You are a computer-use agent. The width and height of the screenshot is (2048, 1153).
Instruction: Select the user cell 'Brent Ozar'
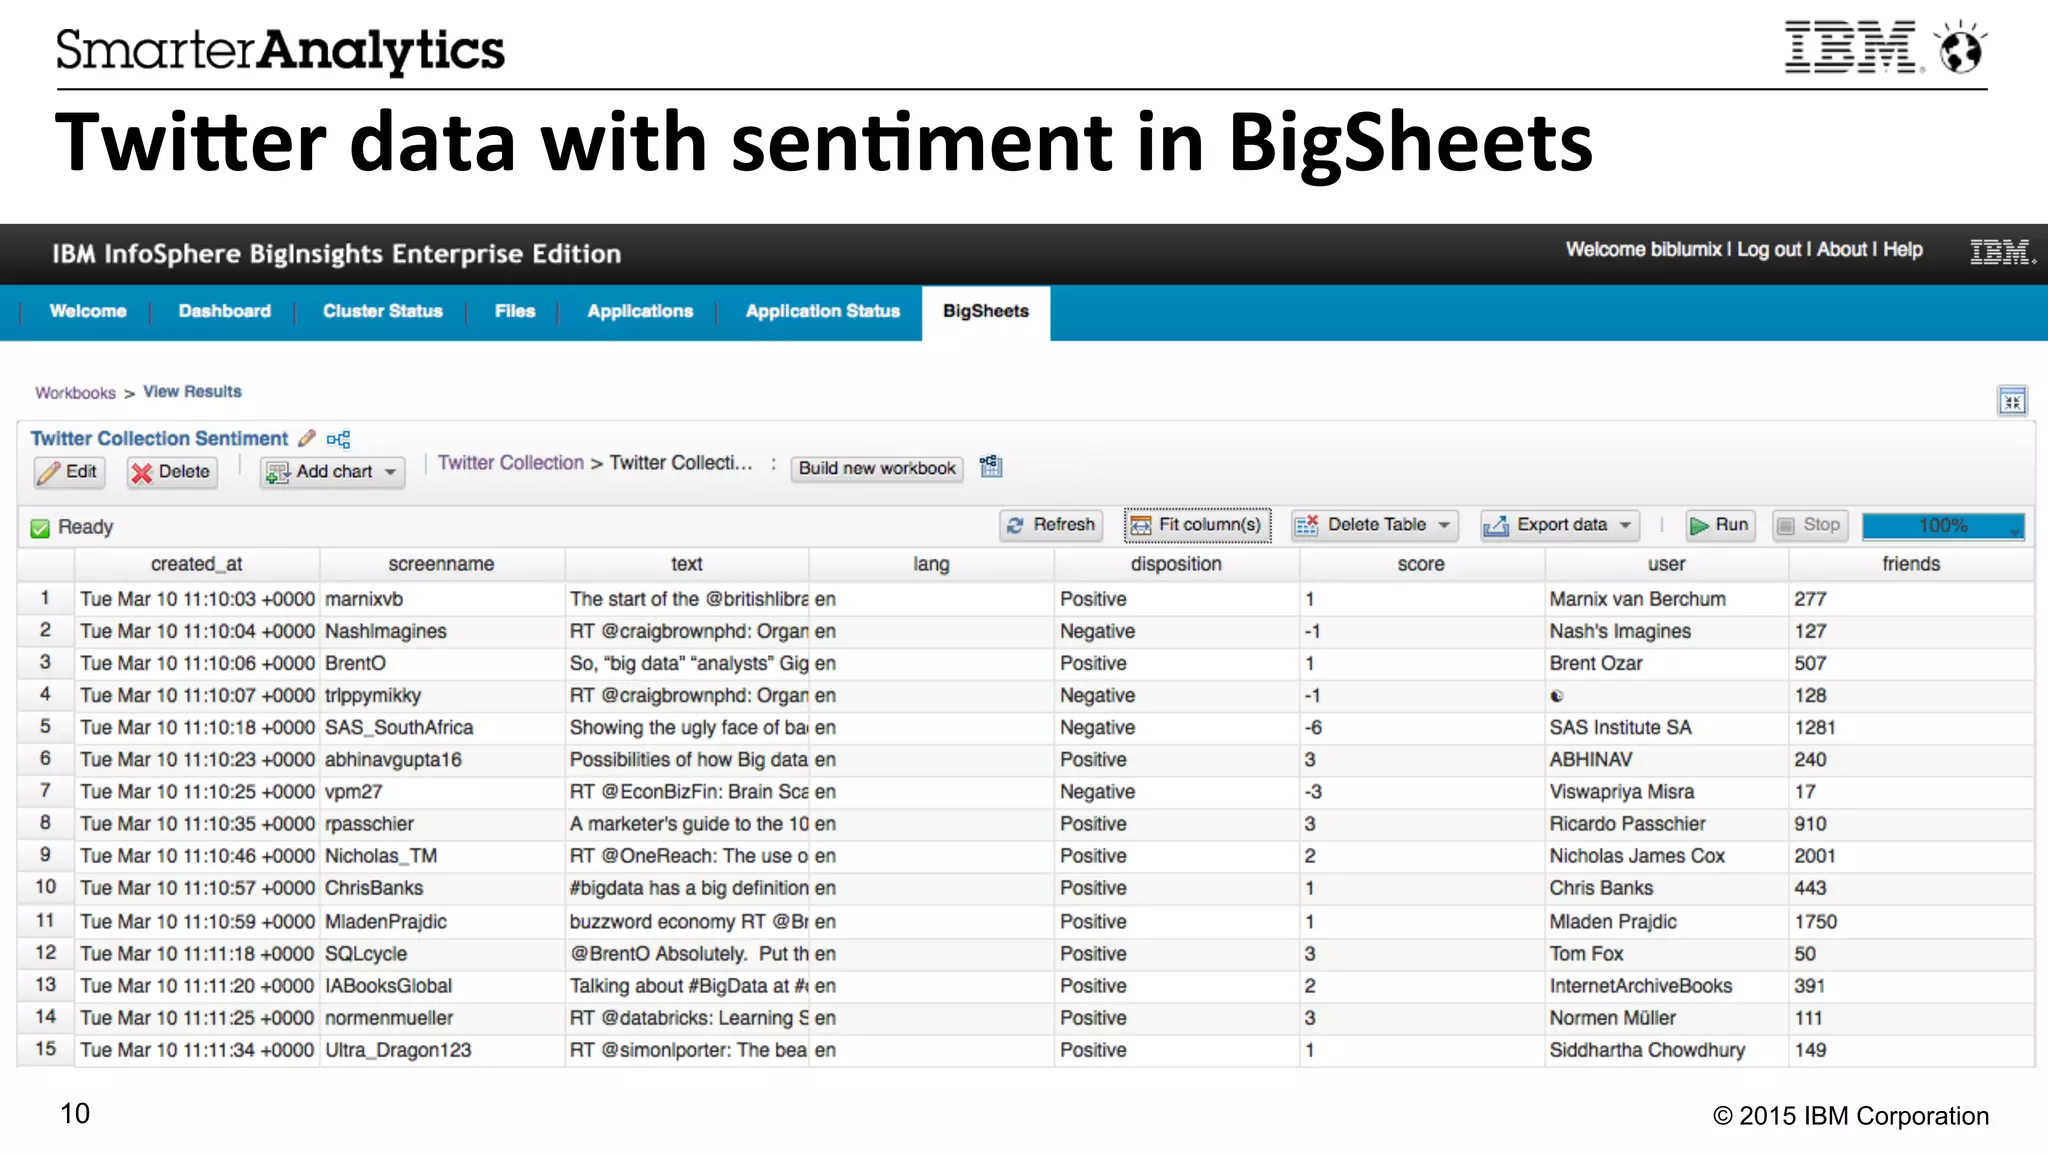(x=1666, y=663)
